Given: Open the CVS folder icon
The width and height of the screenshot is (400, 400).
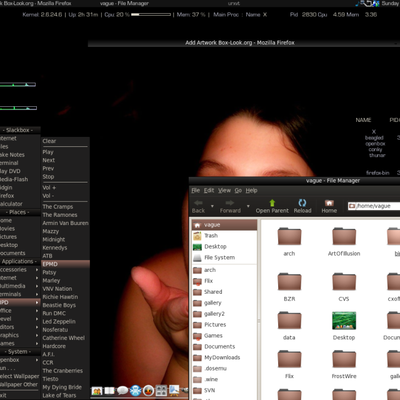Looking at the screenshot, I should [344, 282].
